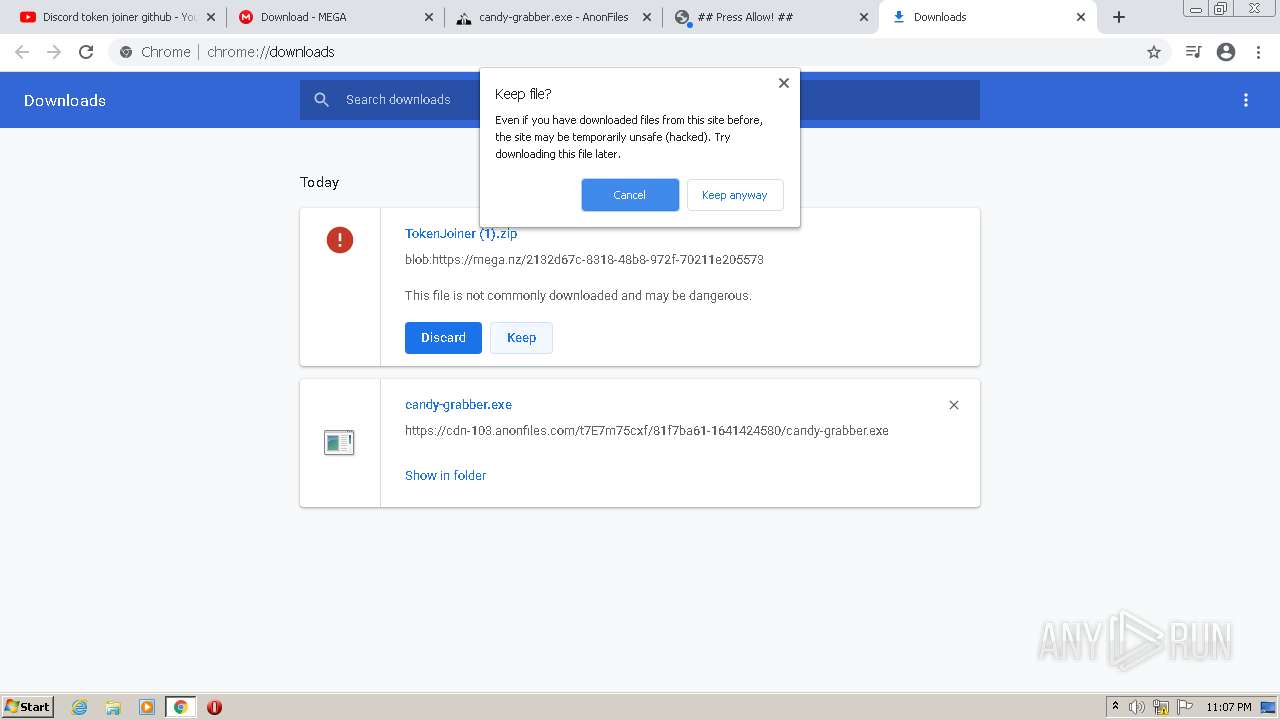
Task: Close the MEGA tab
Action: pyautogui.click(x=429, y=17)
